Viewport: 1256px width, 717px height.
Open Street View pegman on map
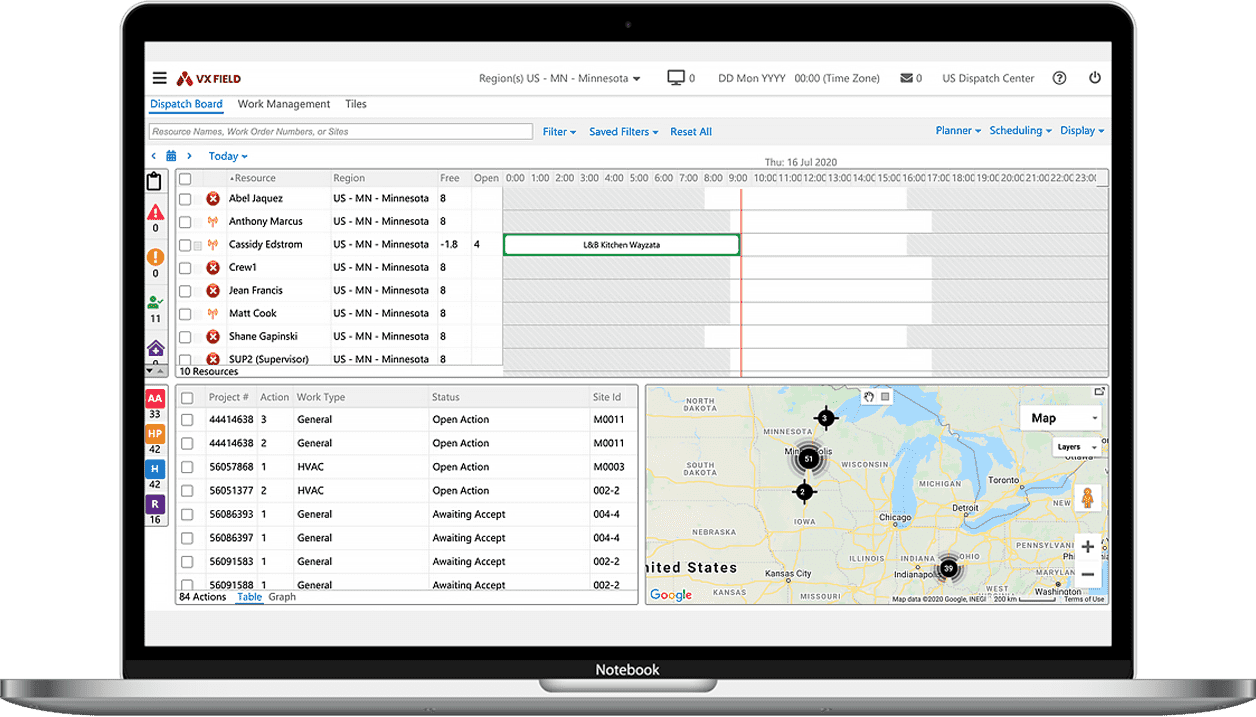[1088, 497]
